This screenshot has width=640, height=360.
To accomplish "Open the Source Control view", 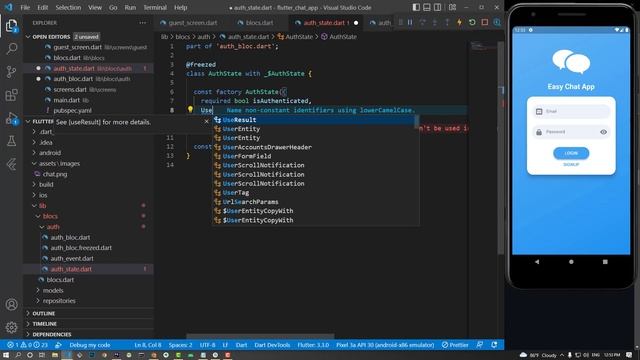I will pos(11,72).
